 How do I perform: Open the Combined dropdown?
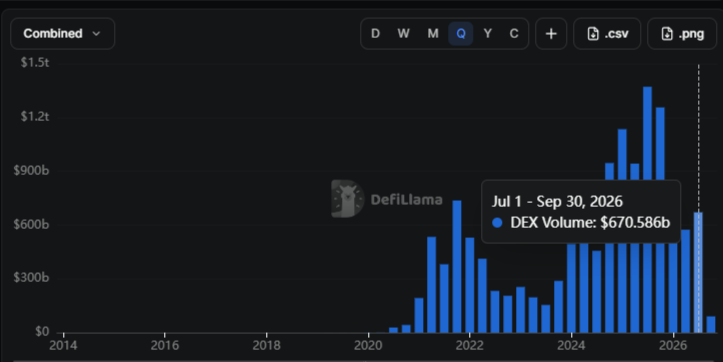click(62, 34)
